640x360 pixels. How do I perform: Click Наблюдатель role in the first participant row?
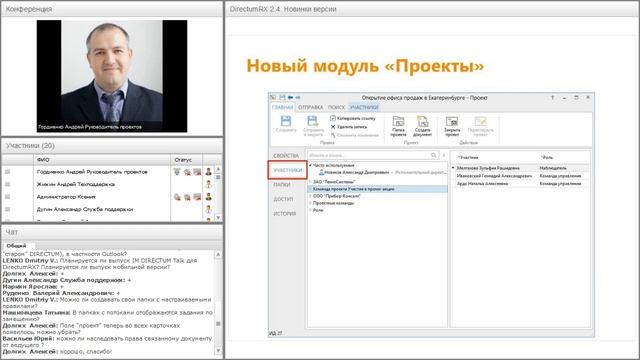click(x=553, y=168)
